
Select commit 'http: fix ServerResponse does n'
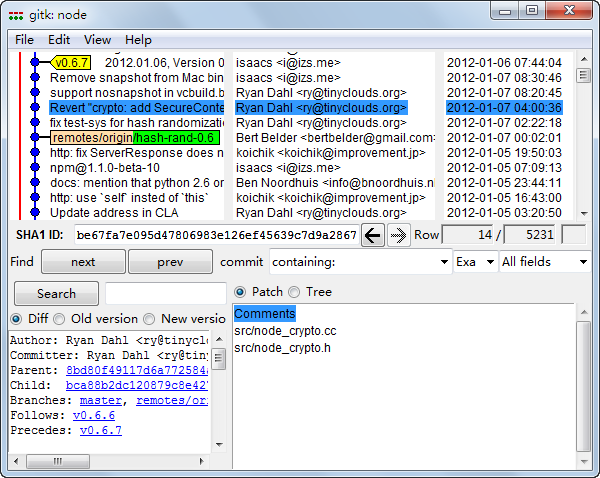click(137, 153)
